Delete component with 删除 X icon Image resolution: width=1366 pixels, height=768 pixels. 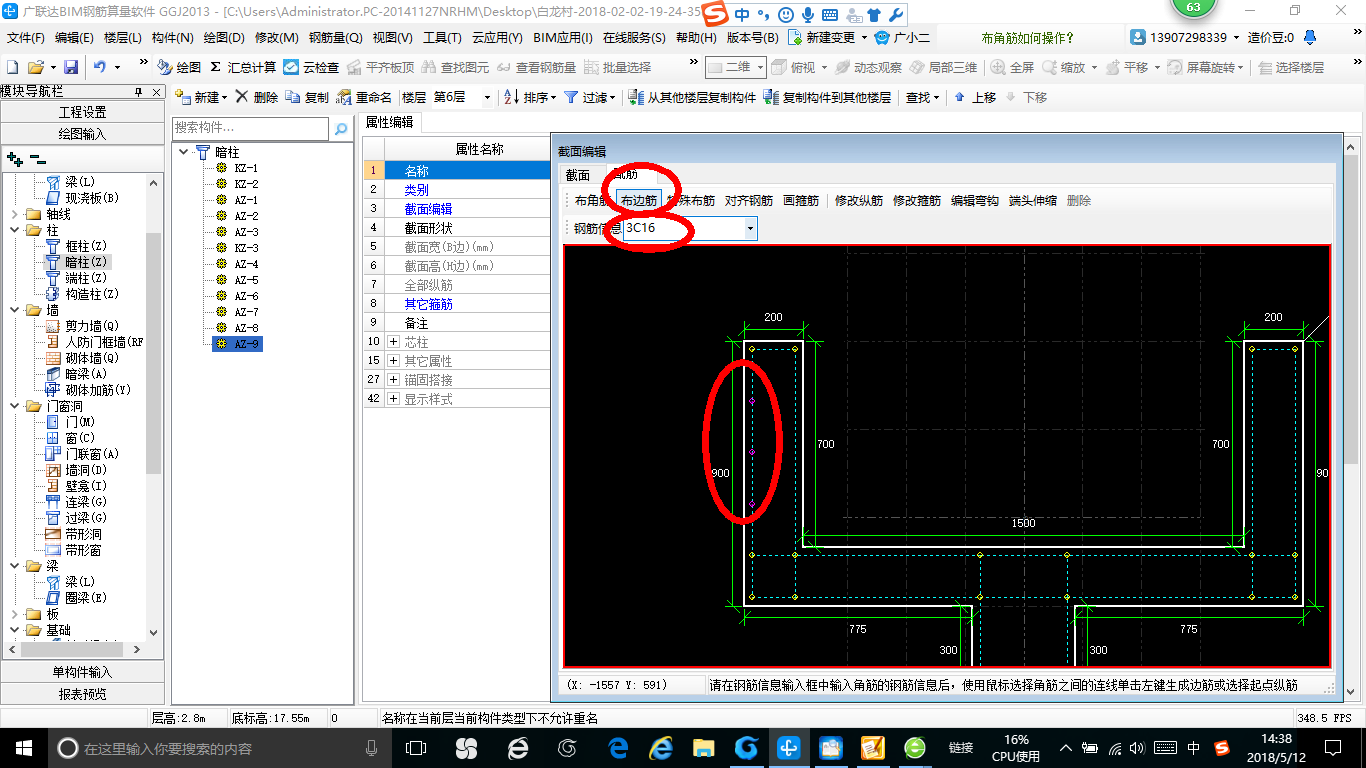pyautogui.click(x=257, y=97)
